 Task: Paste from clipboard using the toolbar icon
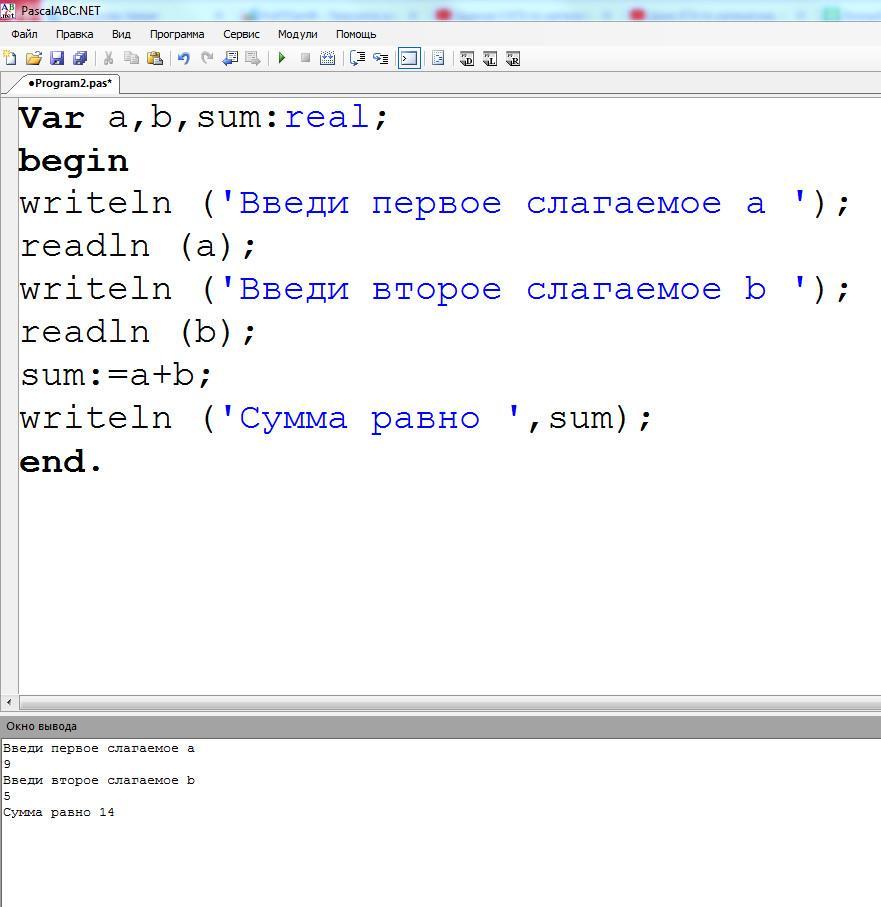pos(155,59)
